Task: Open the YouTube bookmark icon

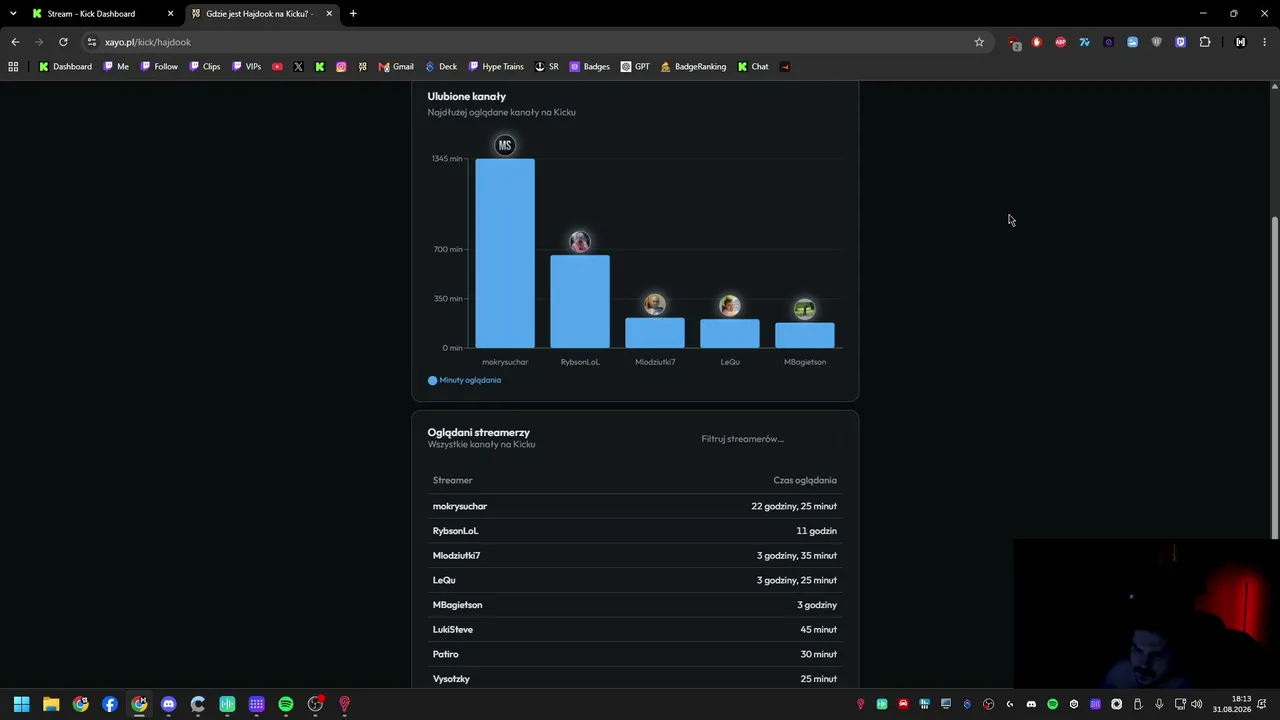Action: click(x=277, y=67)
